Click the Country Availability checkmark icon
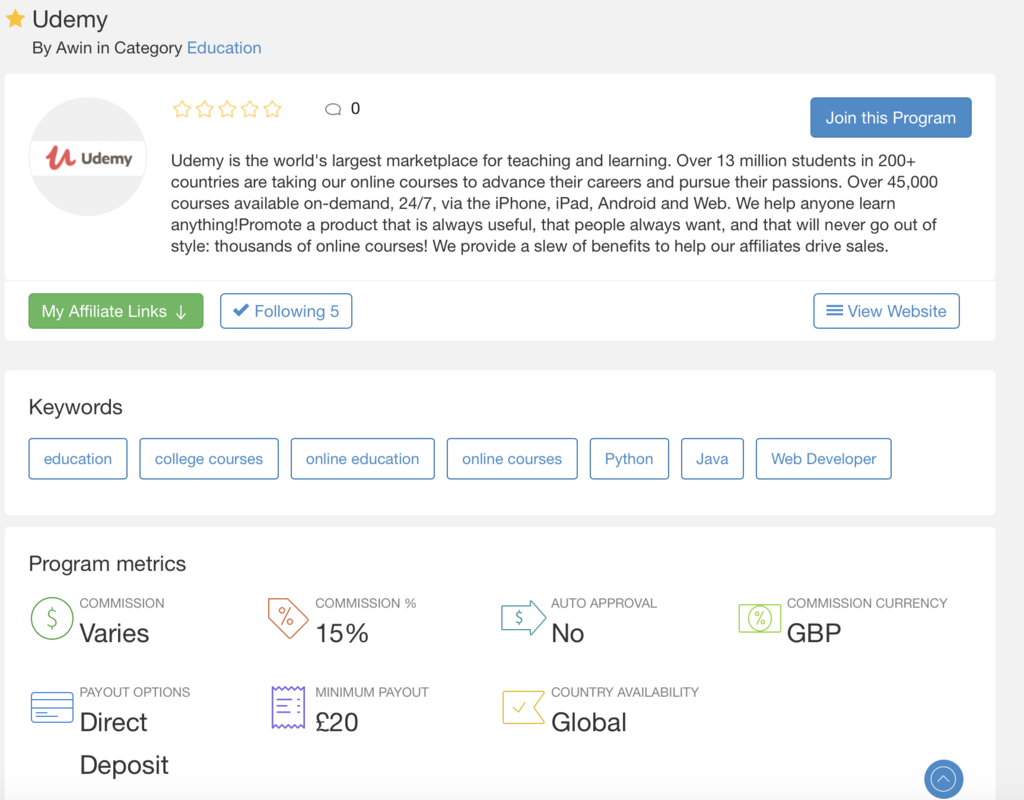The height and width of the screenshot is (800, 1024). [x=523, y=707]
